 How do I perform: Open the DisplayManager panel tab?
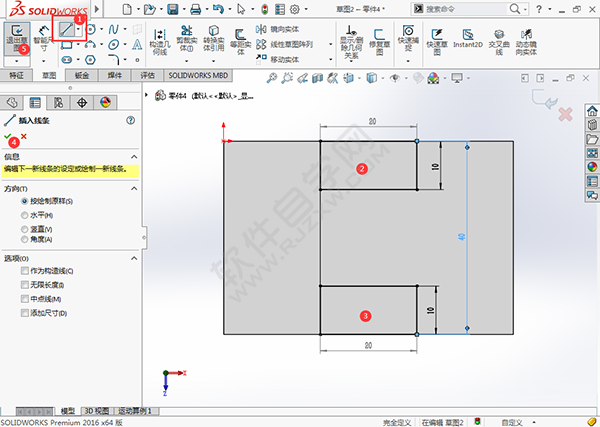[x=105, y=103]
